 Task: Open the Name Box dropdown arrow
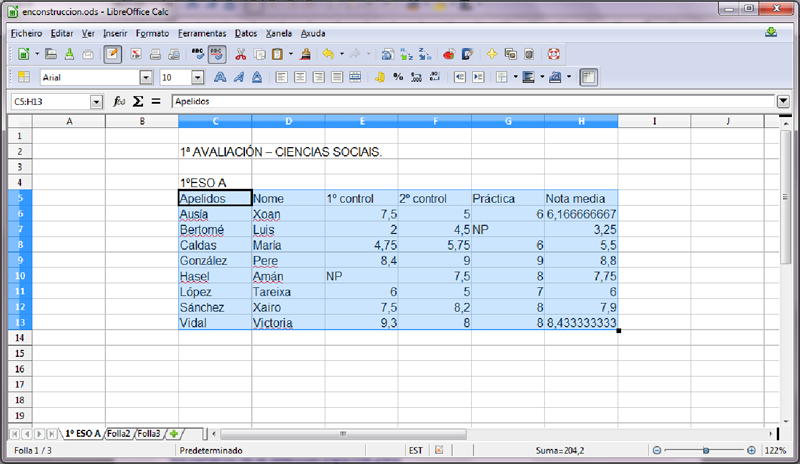(x=96, y=101)
